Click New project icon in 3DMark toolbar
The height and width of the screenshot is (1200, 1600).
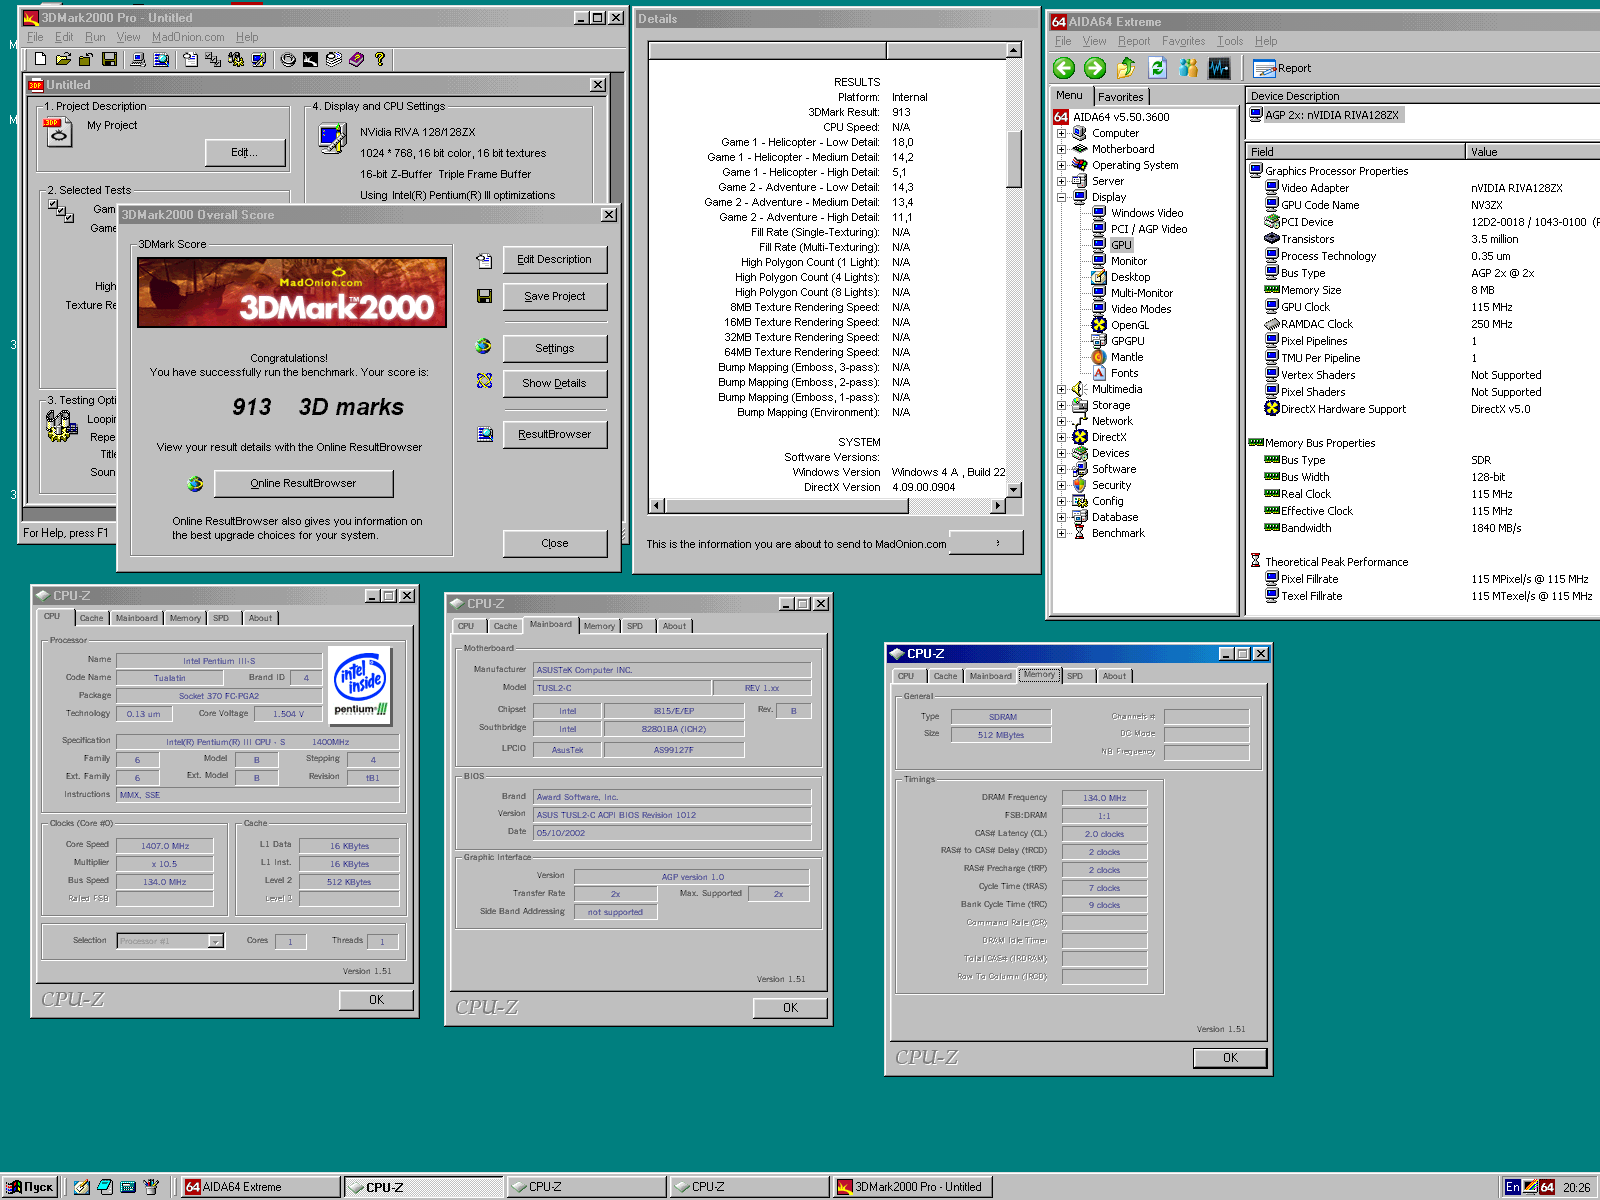[40, 60]
